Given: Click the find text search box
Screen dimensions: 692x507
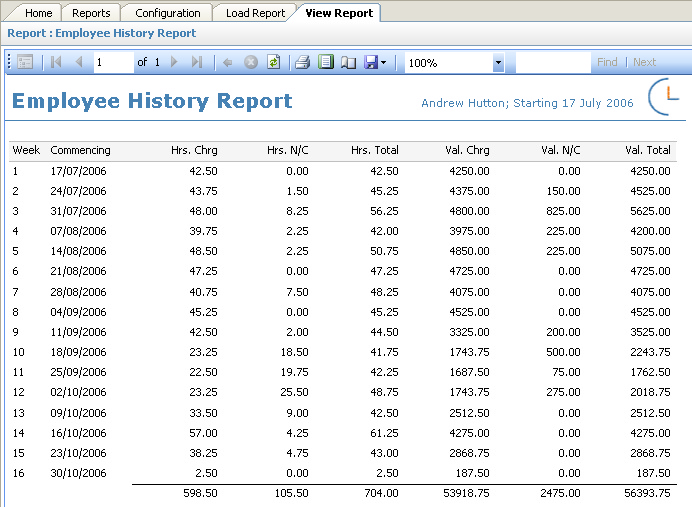Looking at the screenshot, I should pyautogui.click(x=553, y=62).
